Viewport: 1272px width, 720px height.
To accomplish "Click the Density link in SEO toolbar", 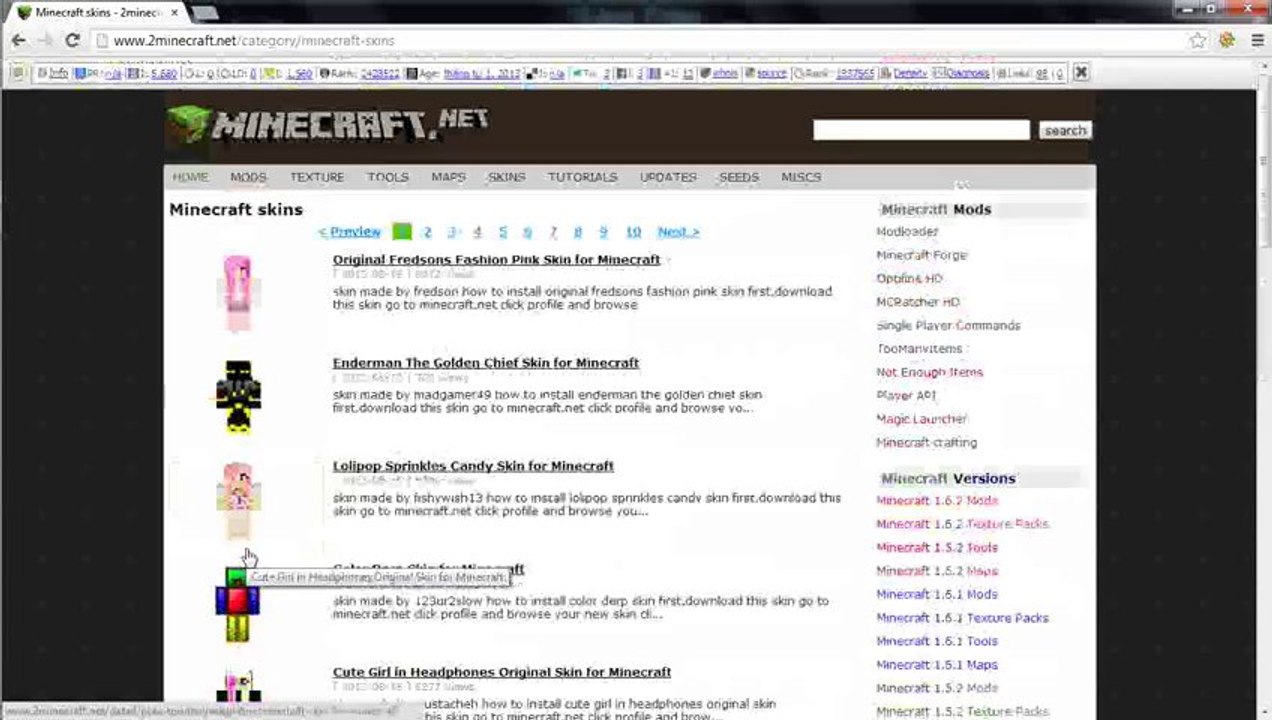I will pyautogui.click(x=910, y=73).
